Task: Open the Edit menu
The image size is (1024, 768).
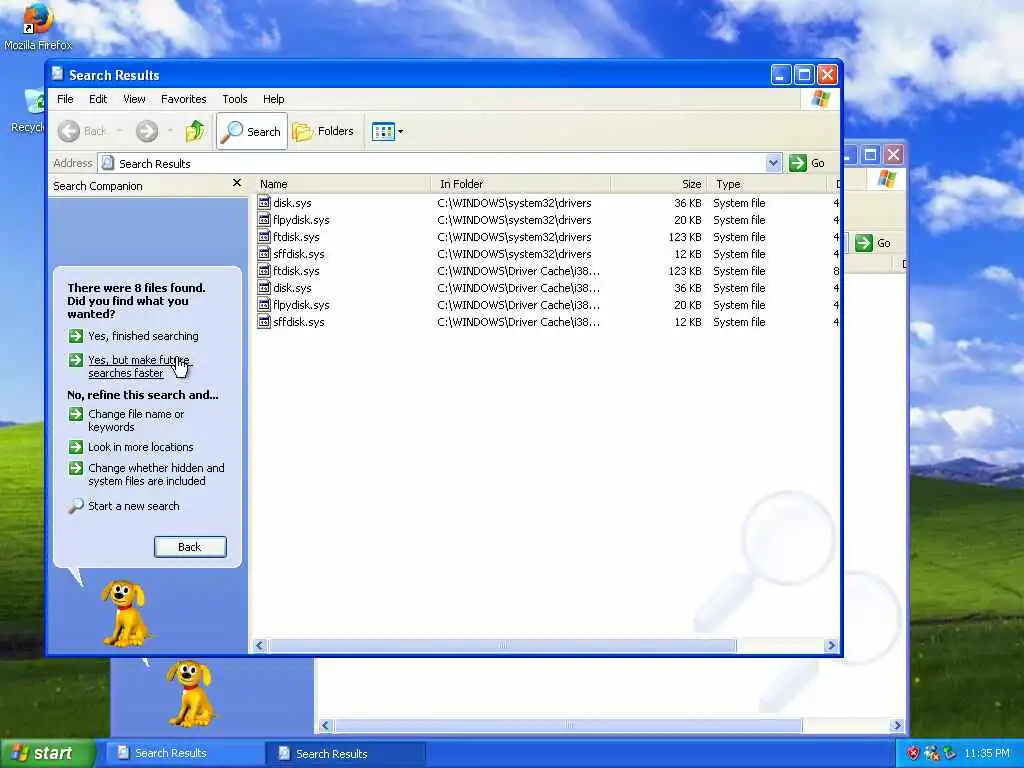Action: 98,99
